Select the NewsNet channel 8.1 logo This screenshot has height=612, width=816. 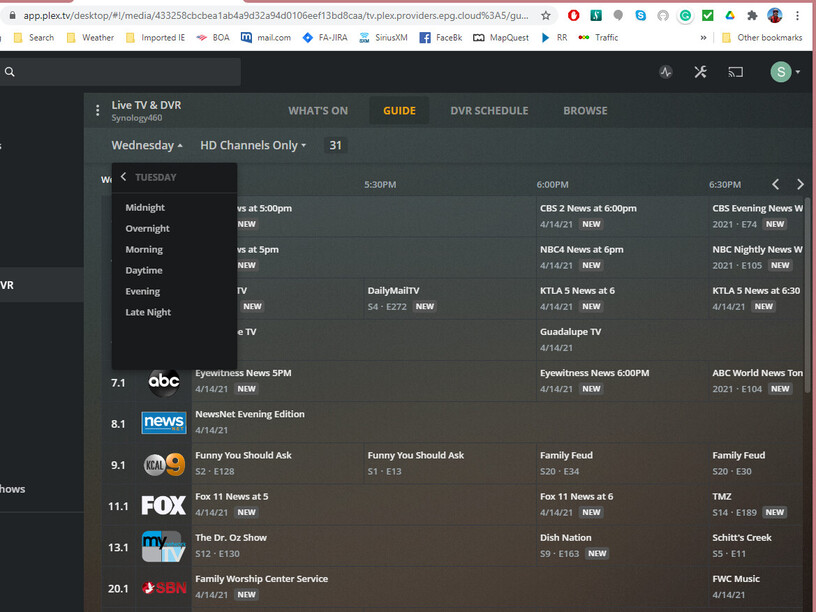(x=163, y=423)
